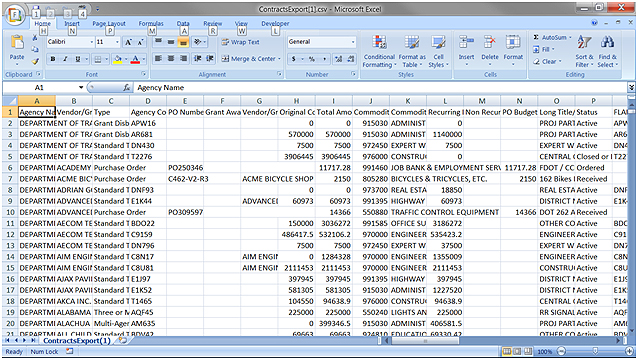Click the Zoom Out minus button
This screenshot has height=360, width=638.
(x=561, y=351)
